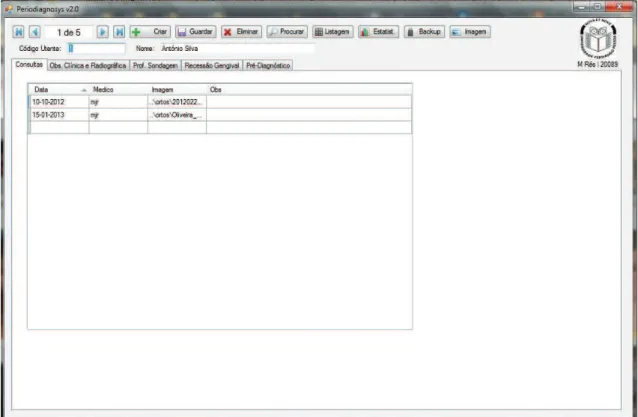Switch to Obs. Clínica e Radiográfica tab
The height and width of the screenshot is (417, 638).
88,65
